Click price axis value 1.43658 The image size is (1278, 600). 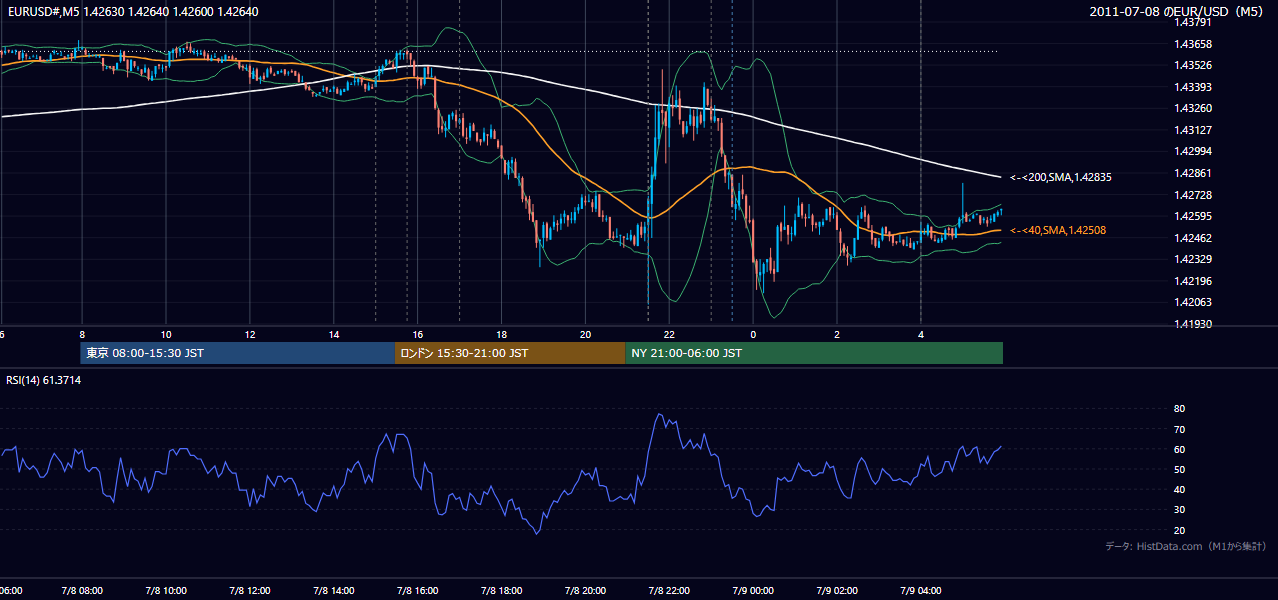click(1193, 44)
